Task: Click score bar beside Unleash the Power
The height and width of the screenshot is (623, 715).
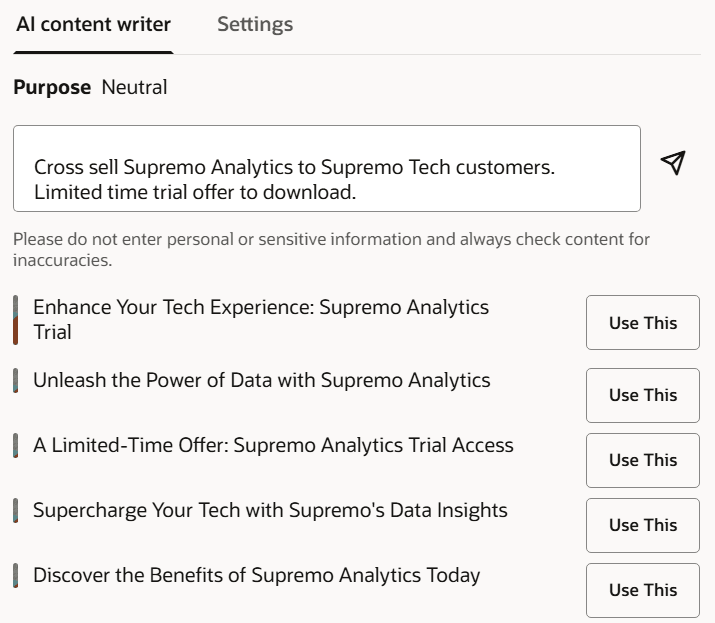Action: coord(16,380)
